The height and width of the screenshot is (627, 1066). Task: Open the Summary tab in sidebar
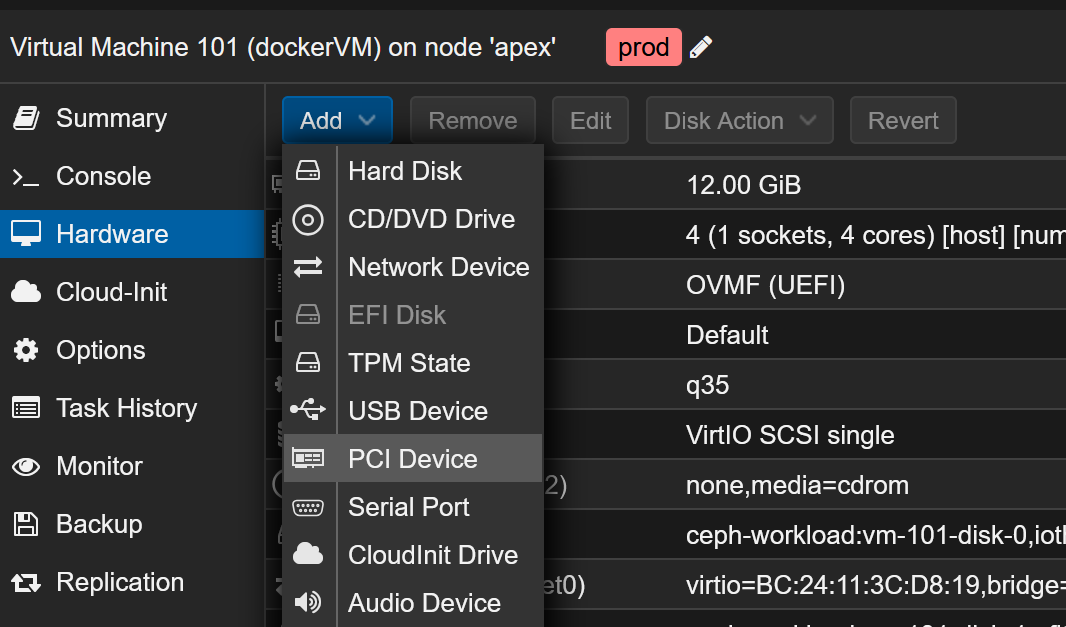111,118
